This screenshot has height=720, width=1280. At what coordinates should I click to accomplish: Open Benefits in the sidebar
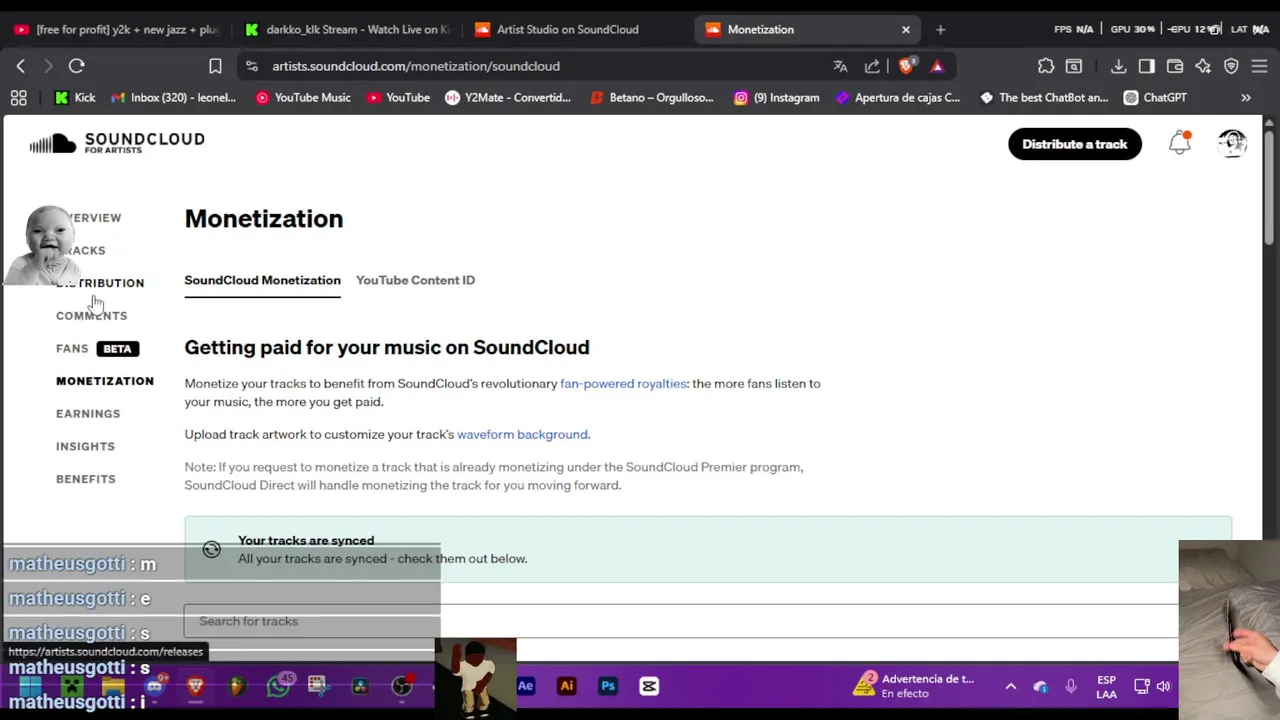pyautogui.click(x=86, y=479)
